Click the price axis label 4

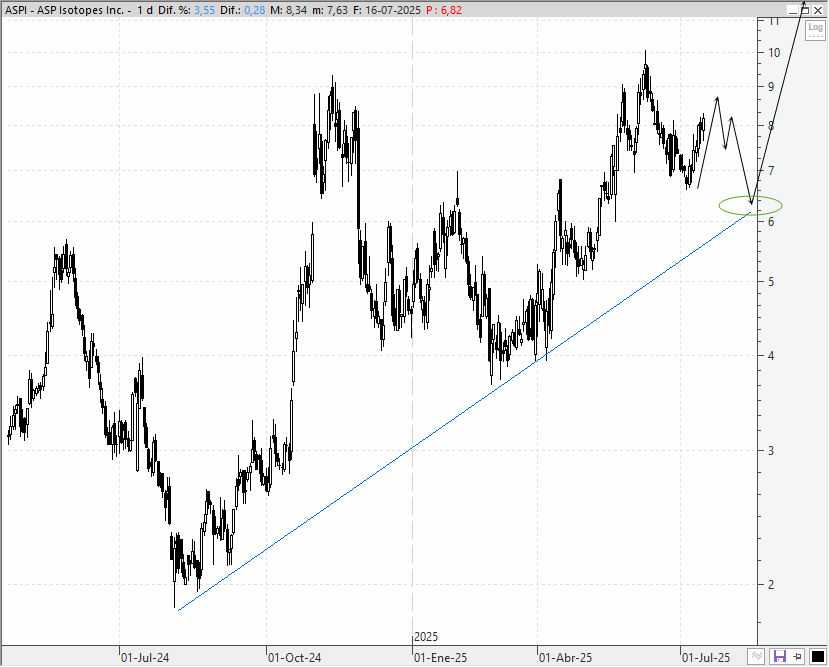[771, 356]
